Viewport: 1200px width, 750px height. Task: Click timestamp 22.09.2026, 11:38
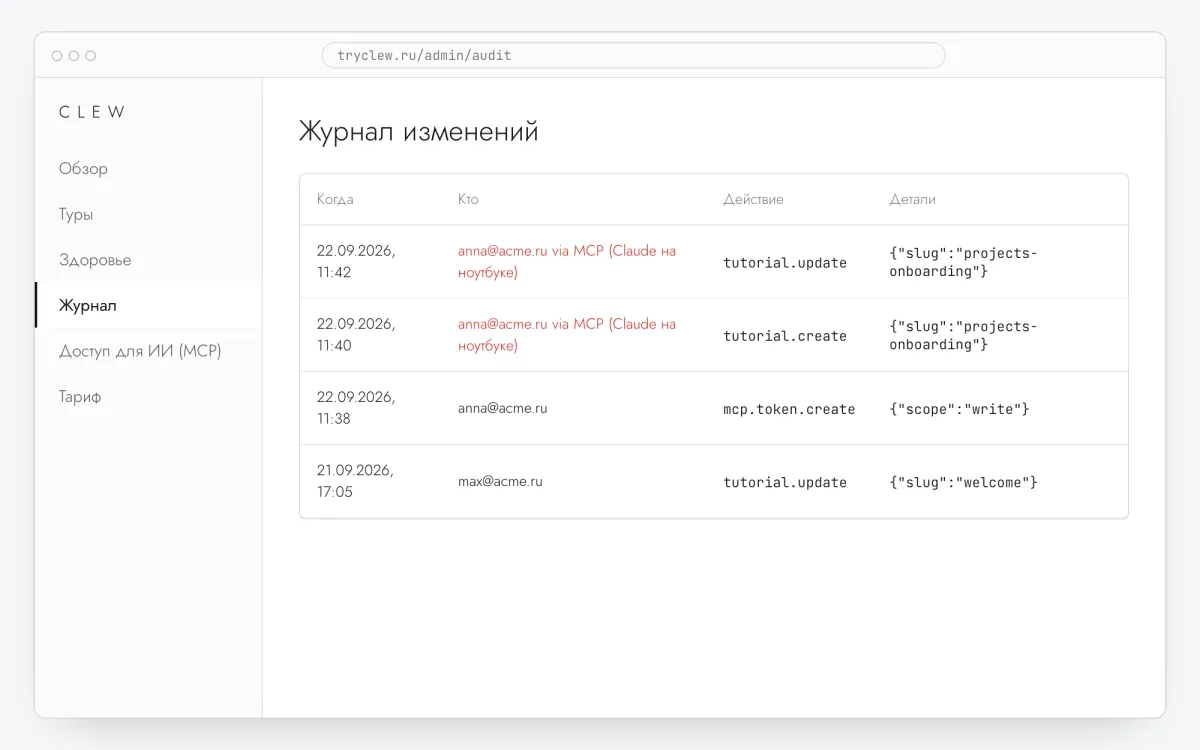coord(356,408)
